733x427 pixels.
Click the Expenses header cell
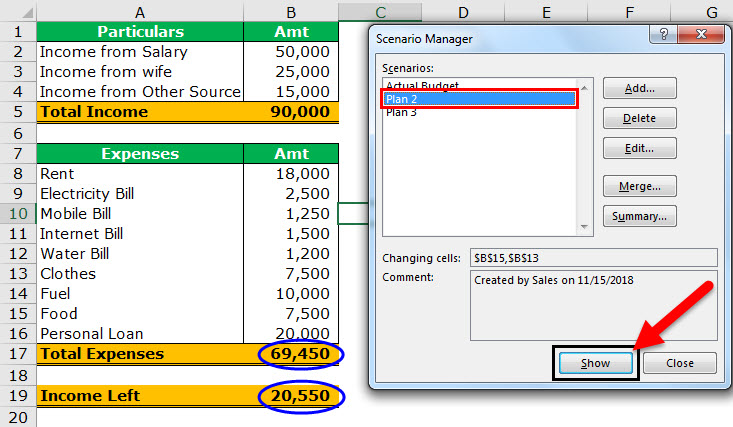coord(140,154)
